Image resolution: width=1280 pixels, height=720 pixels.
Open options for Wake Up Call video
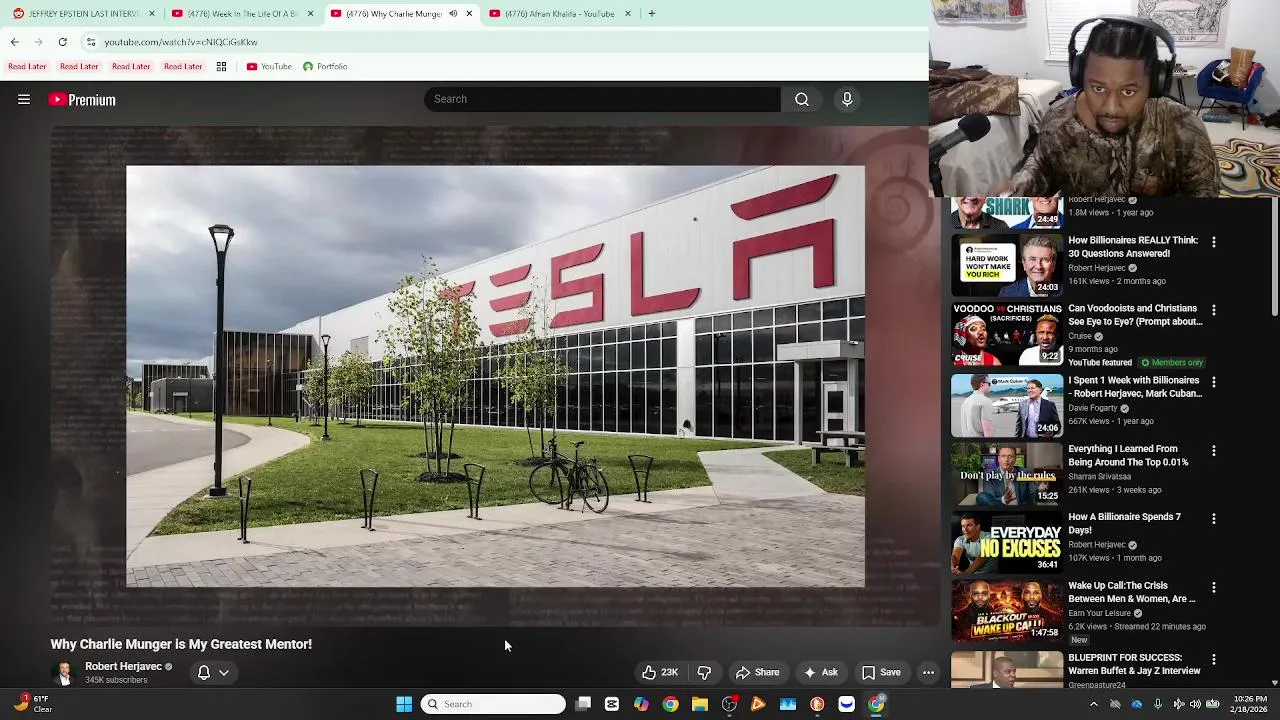1213,587
